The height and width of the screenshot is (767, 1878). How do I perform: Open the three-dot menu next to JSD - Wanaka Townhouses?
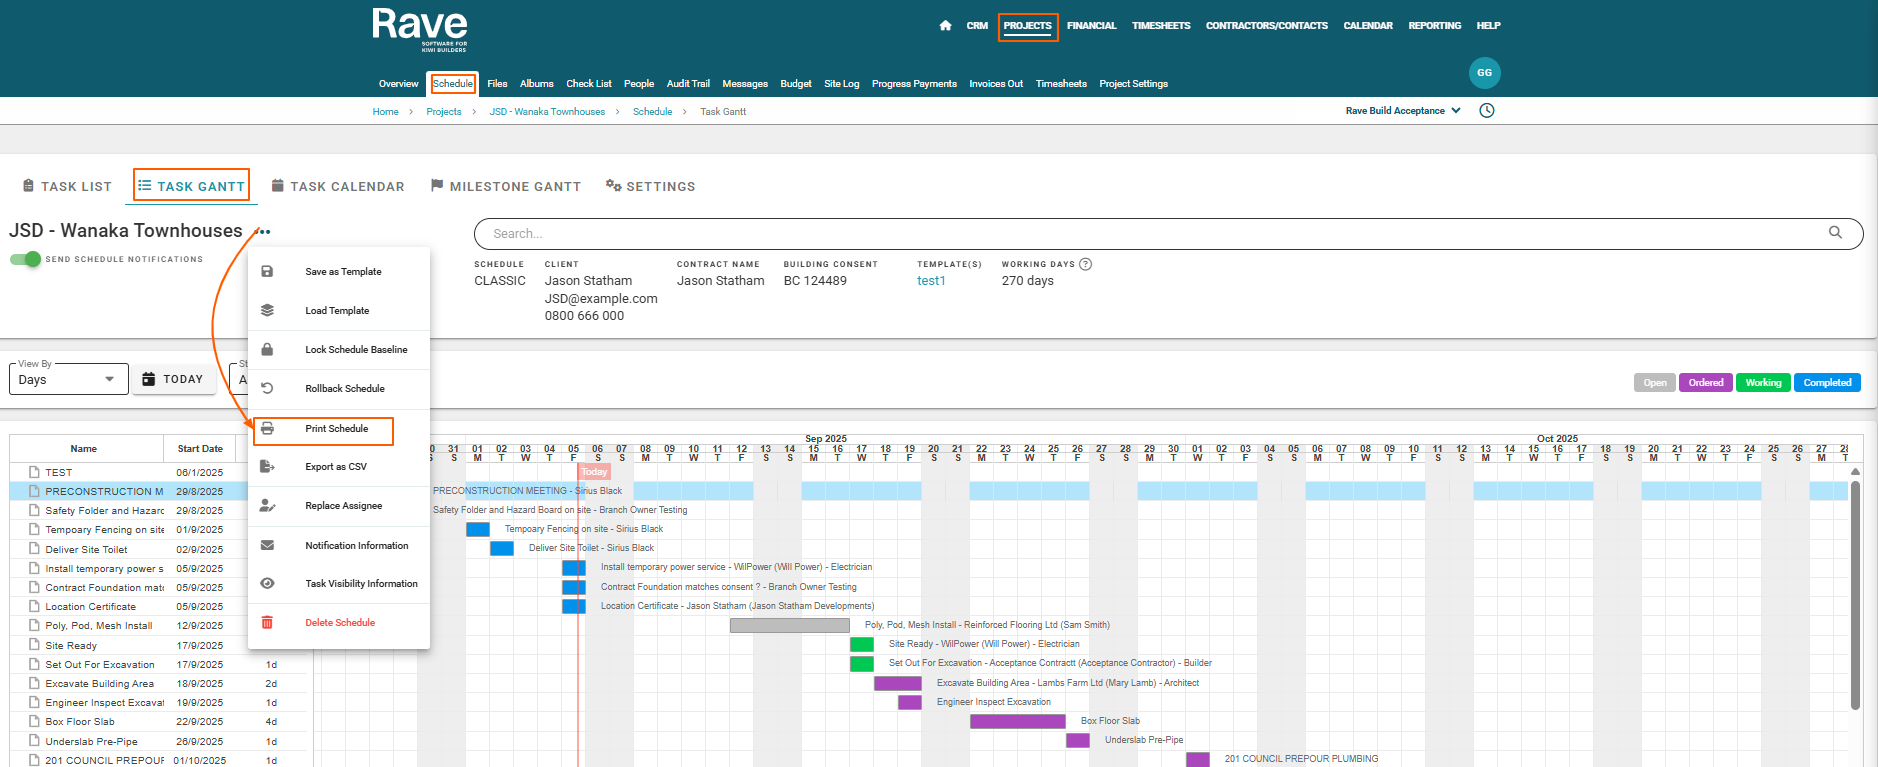pyautogui.click(x=263, y=232)
